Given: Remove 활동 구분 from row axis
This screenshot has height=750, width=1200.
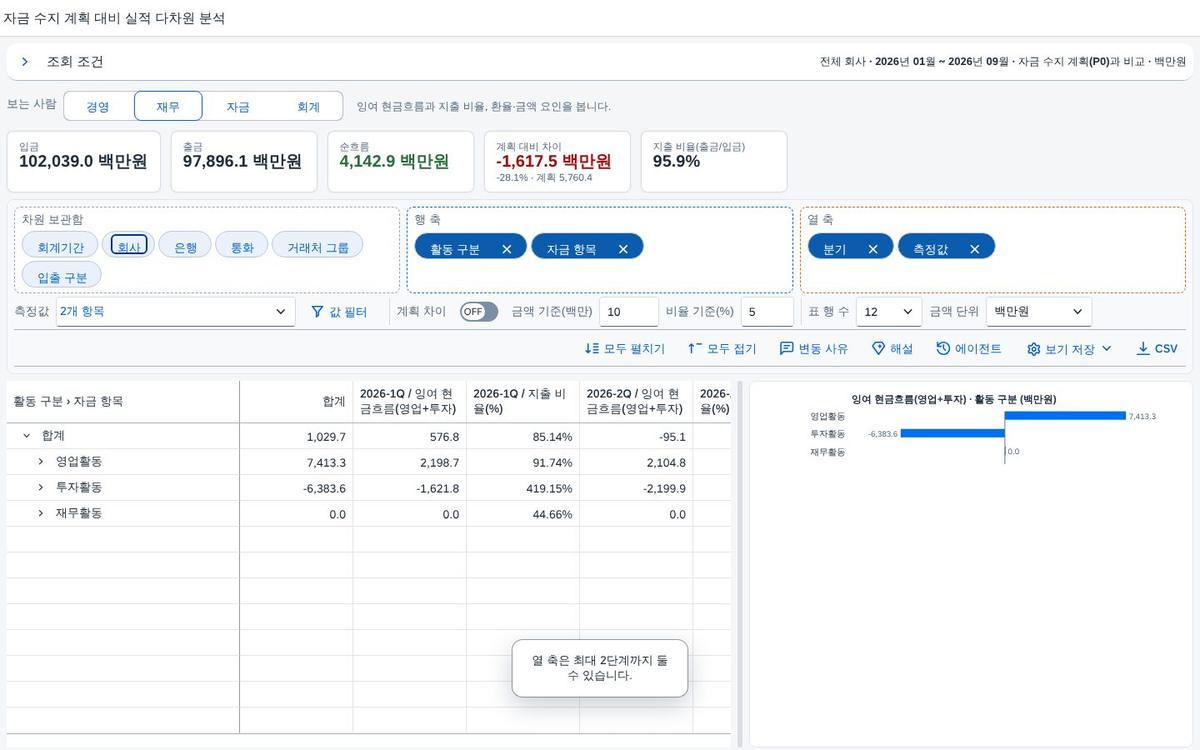Looking at the screenshot, I should [x=507, y=249].
